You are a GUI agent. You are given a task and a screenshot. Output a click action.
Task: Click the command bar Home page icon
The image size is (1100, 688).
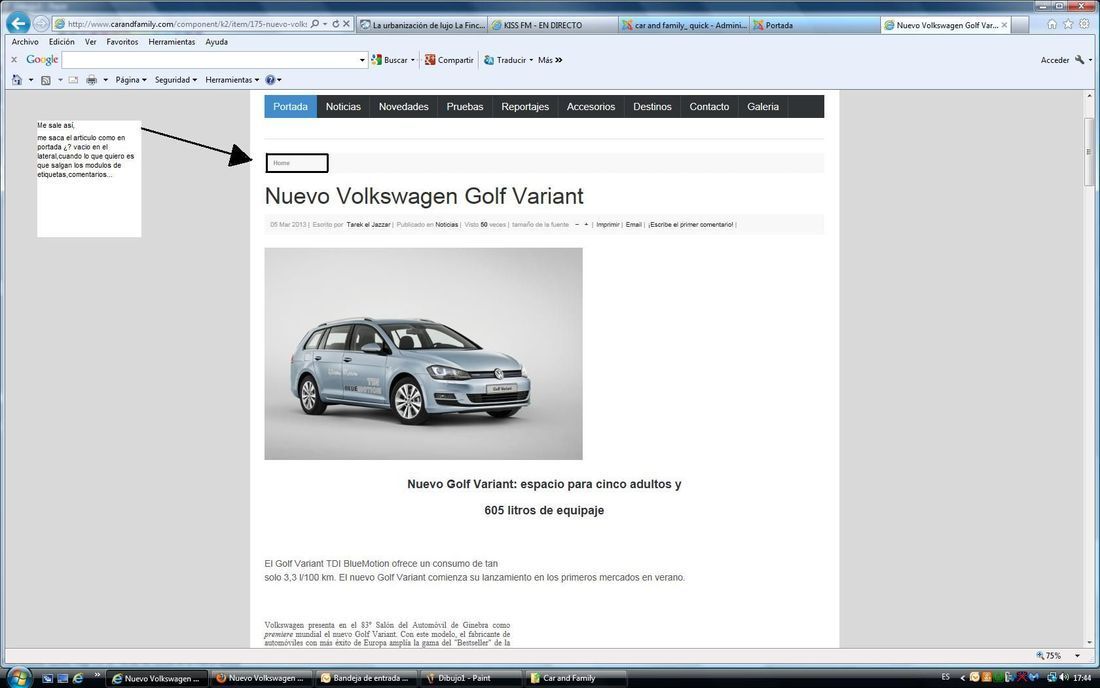(x=17, y=80)
